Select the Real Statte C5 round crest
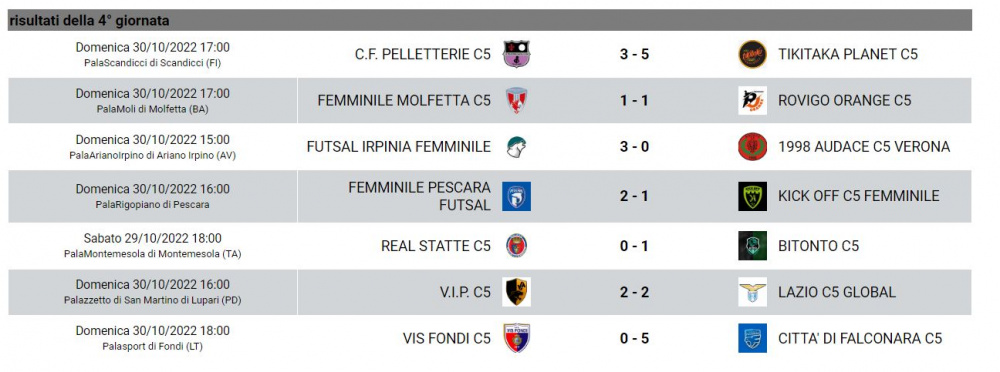Screen dimensions: 1000x372 pyautogui.click(x=516, y=246)
